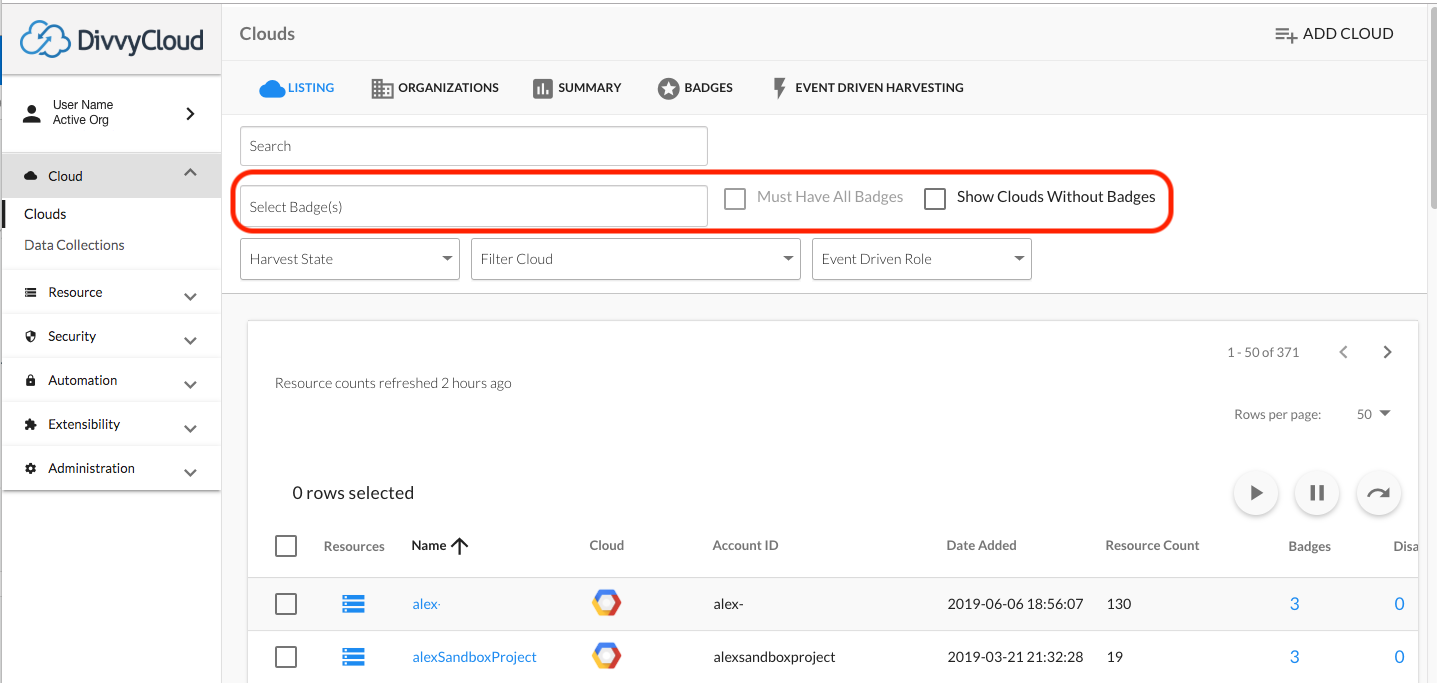Open resources icon for alexSandboxProject row

(353, 657)
